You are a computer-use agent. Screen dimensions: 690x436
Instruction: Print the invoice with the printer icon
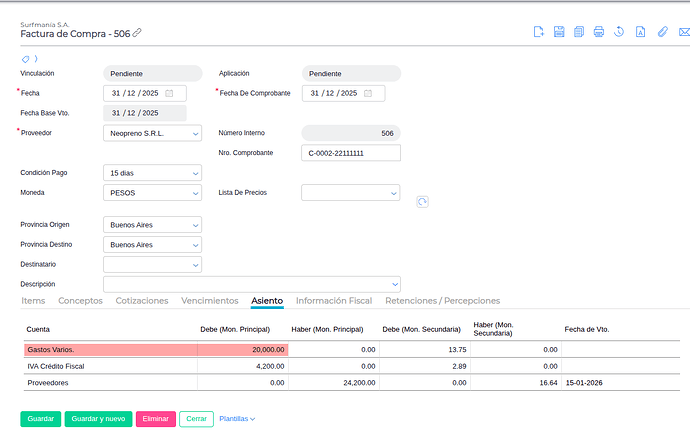coord(598,32)
